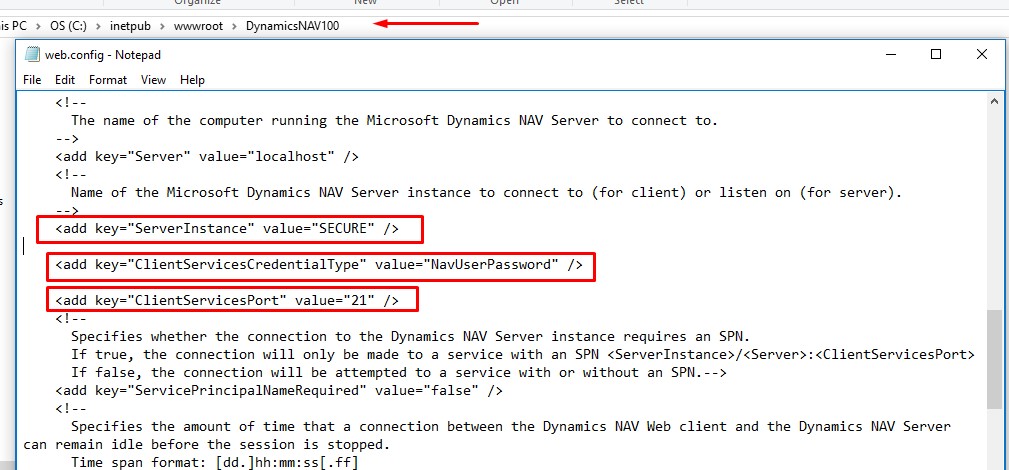Viewport: 1009px width, 470px height.
Task: Open the View menu in Notepad
Action: tap(154, 80)
